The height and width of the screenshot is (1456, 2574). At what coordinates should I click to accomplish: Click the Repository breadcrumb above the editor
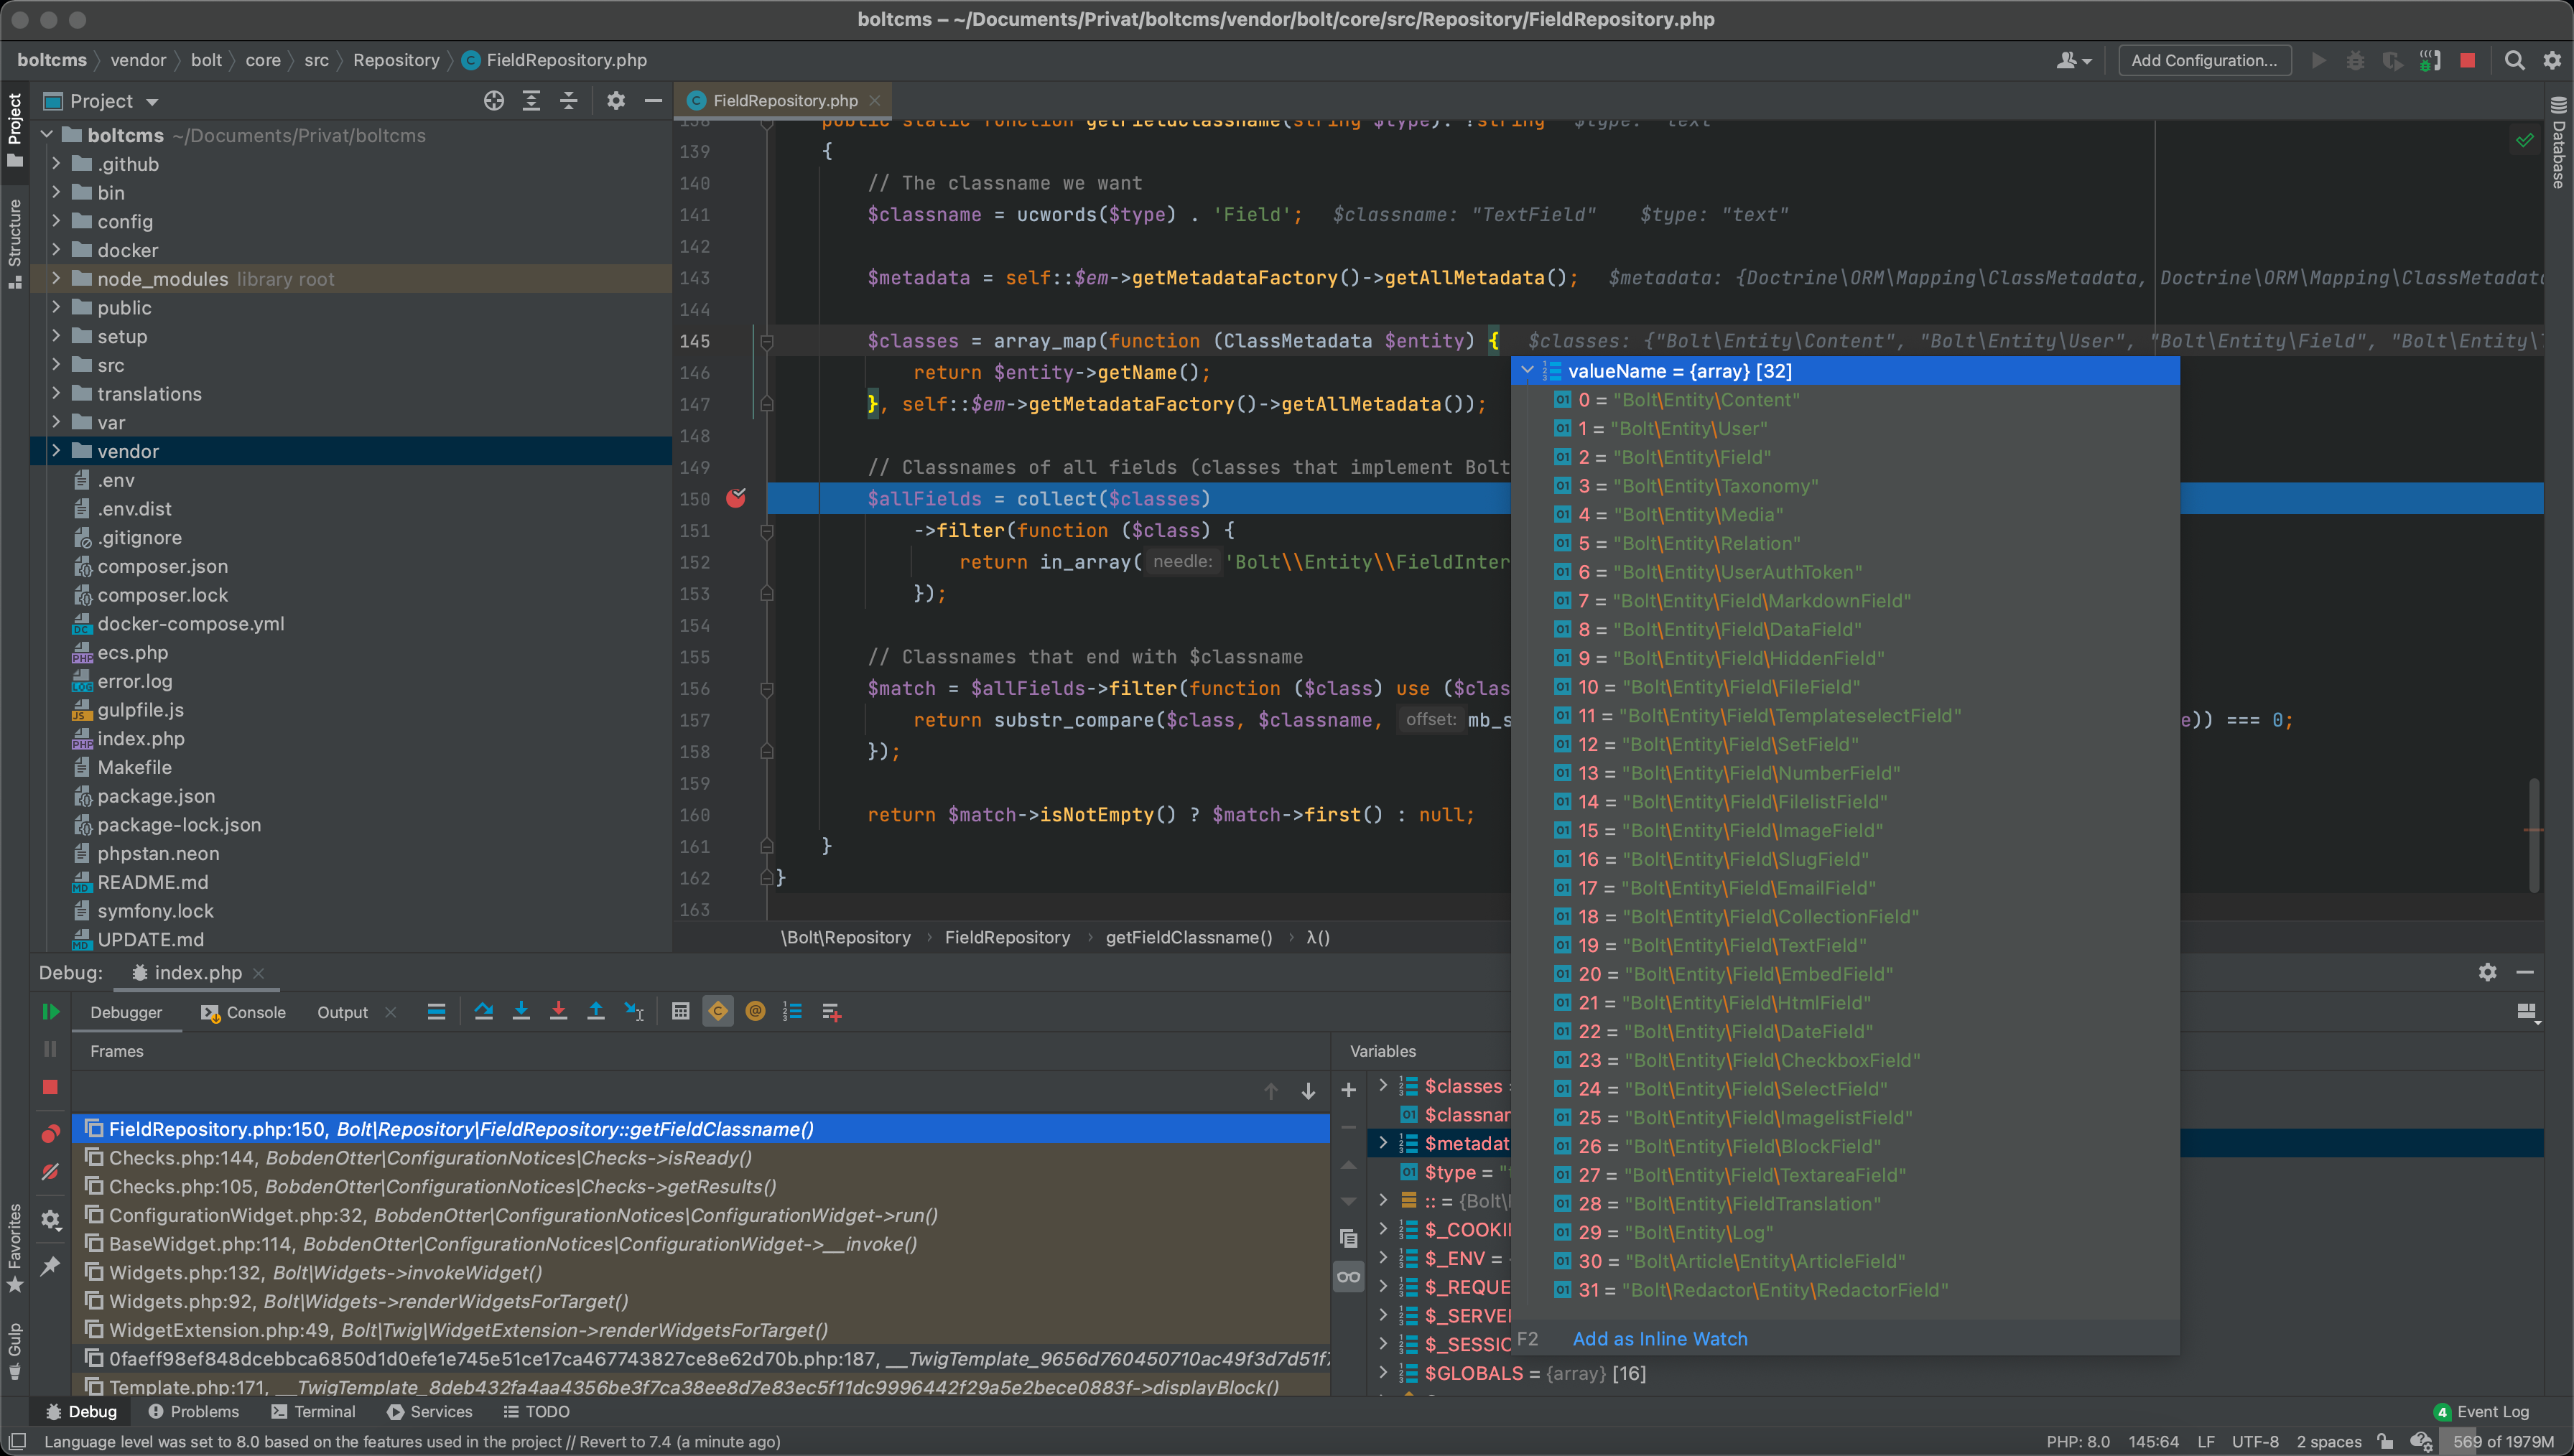click(x=396, y=60)
